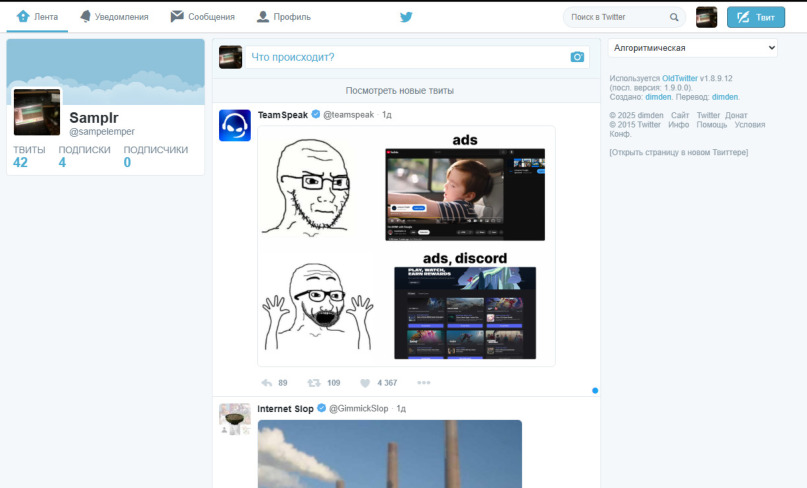Image resolution: width=807 pixels, height=488 pixels.
Task: Go to Уведомления notifications tab
Action: coord(114,17)
